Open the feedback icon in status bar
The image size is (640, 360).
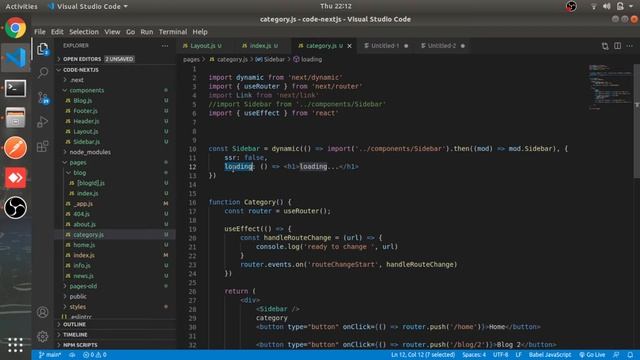616,355
